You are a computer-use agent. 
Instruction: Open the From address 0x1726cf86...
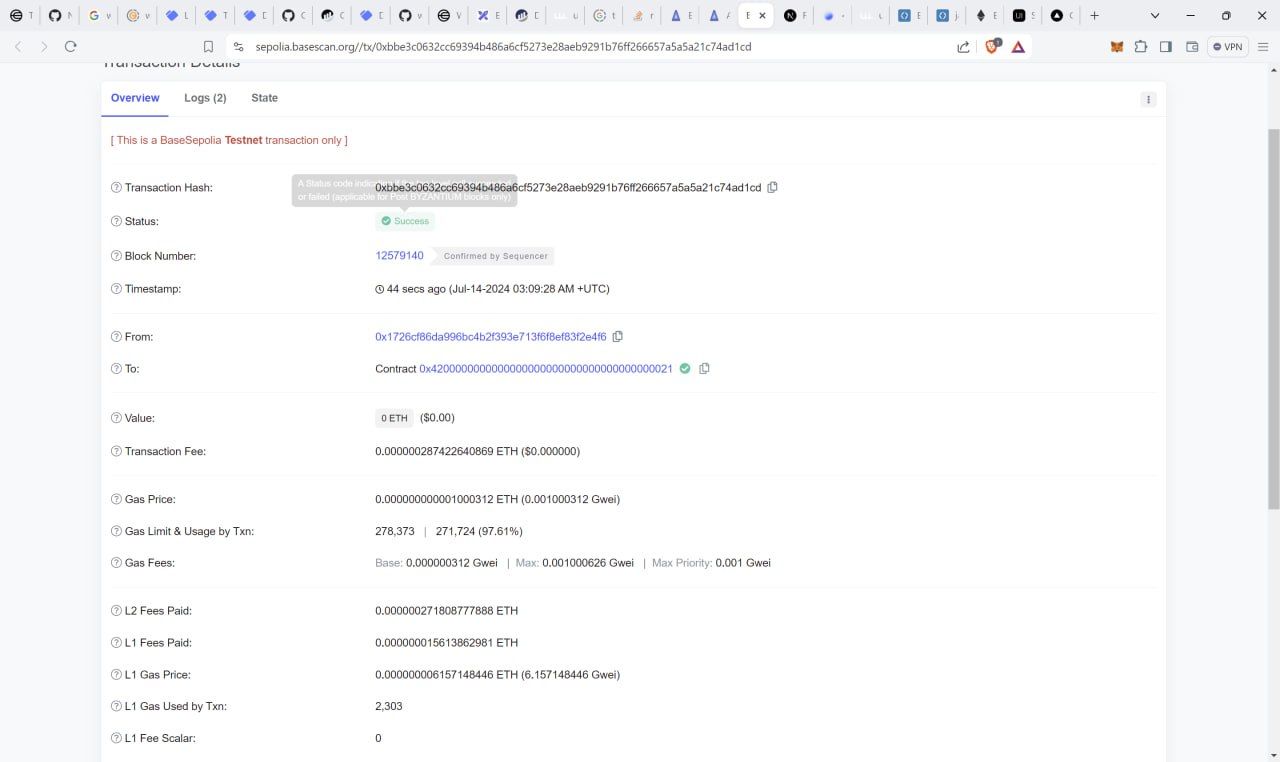point(490,337)
